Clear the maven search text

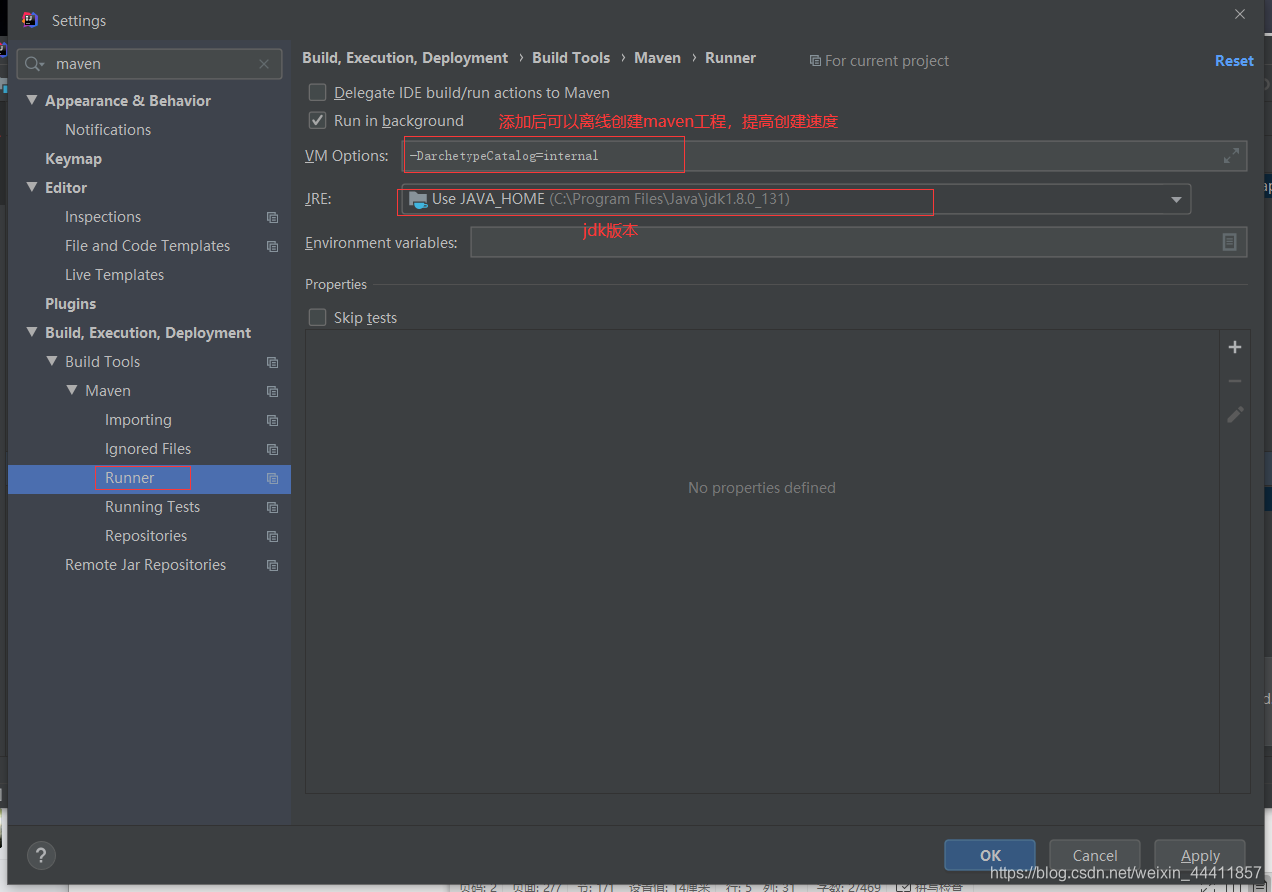click(264, 64)
